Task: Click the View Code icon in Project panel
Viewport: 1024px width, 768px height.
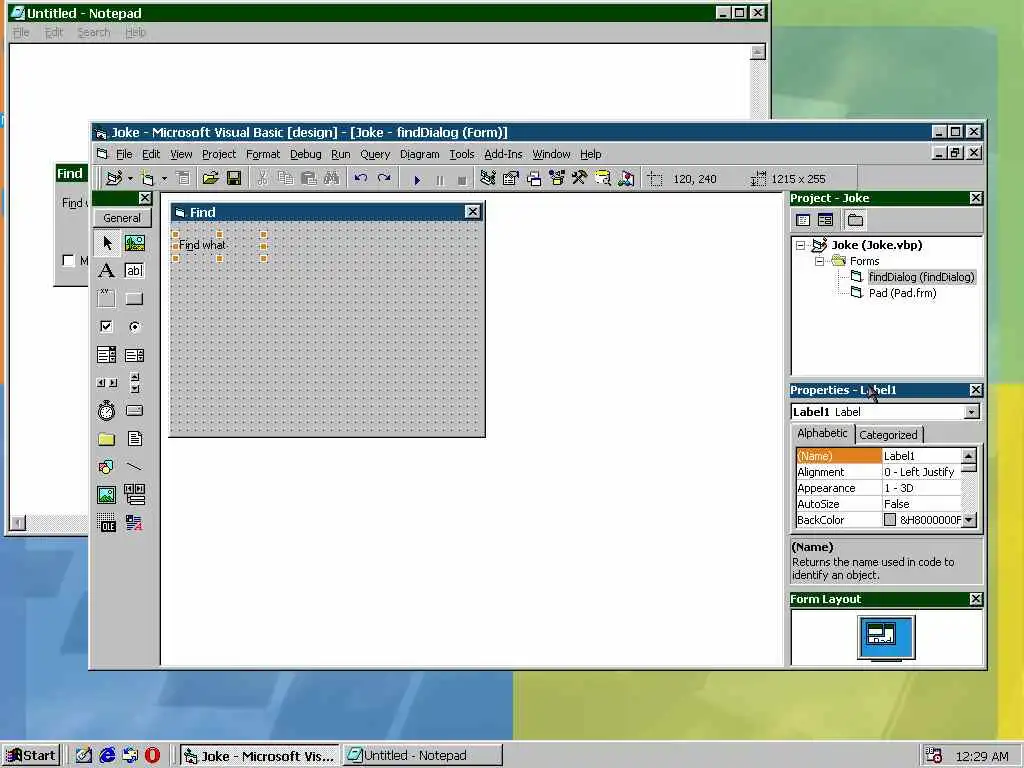Action: point(803,220)
